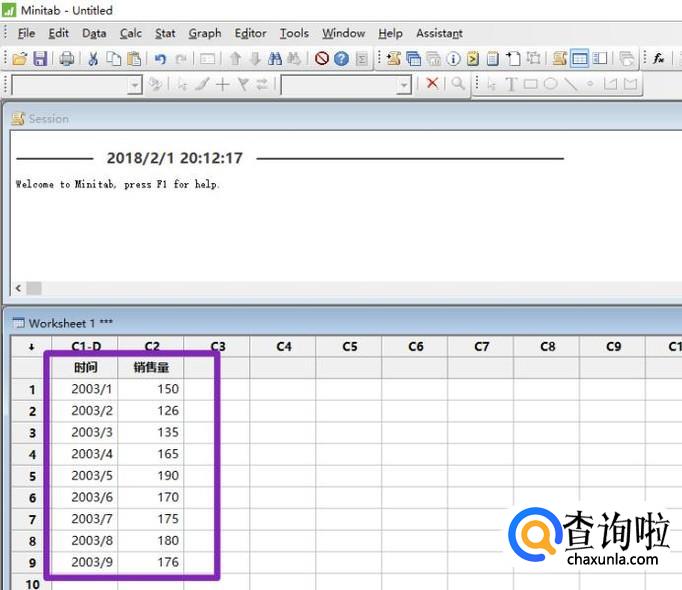Open the Editor menu
The height and width of the screenshot is (590, 682).
point(251,34)
